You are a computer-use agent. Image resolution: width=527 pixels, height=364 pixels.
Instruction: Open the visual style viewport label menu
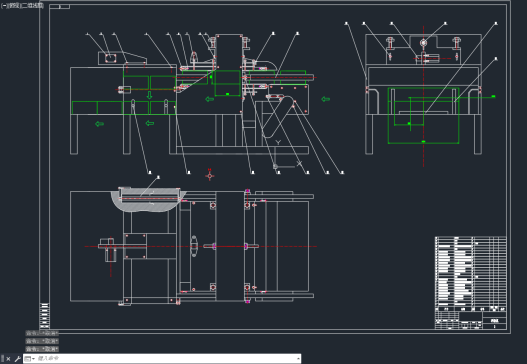[x=33, y=5]
